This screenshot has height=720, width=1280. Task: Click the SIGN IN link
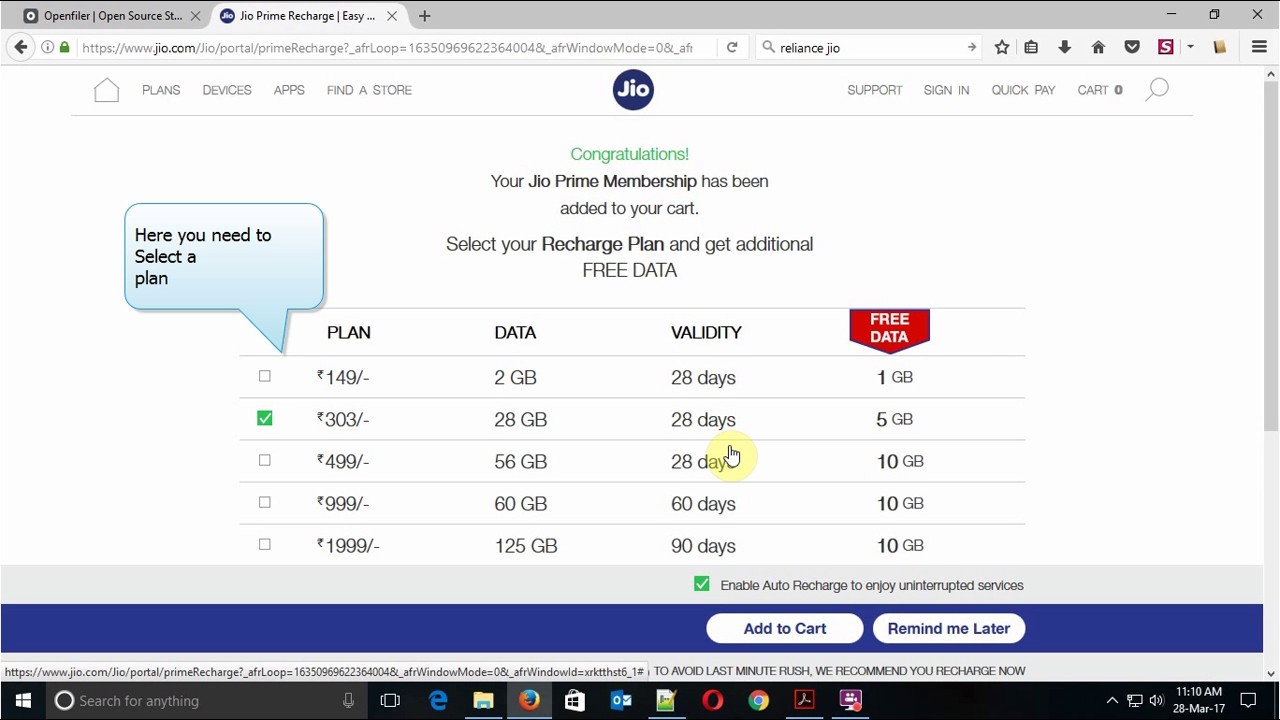point(946,90)
